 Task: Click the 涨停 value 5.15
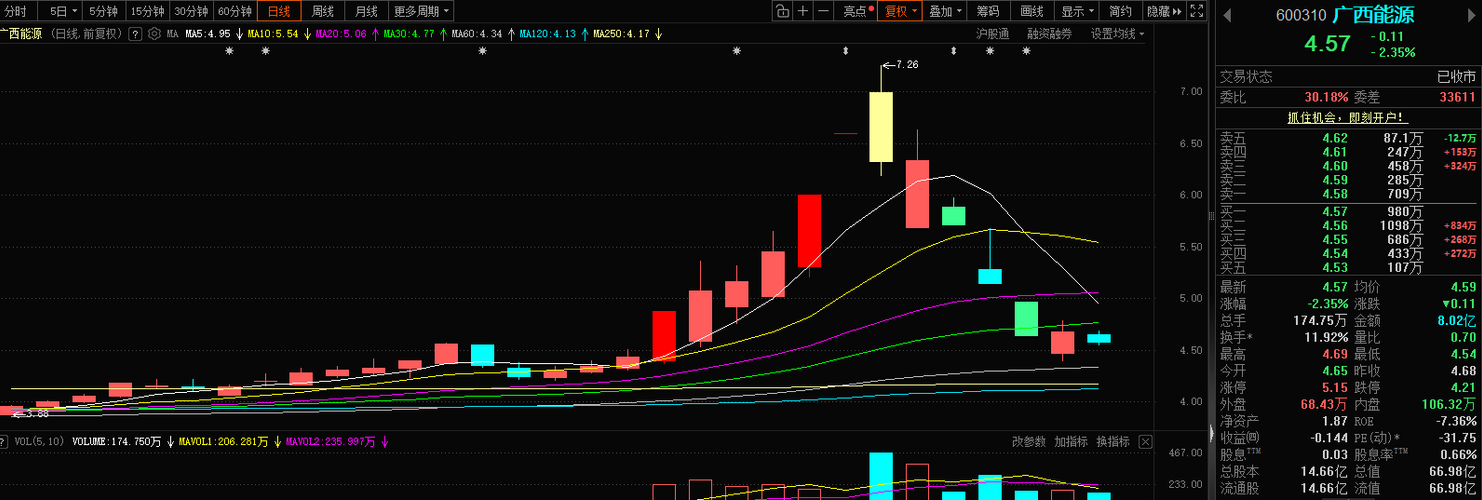point(1335,387)
